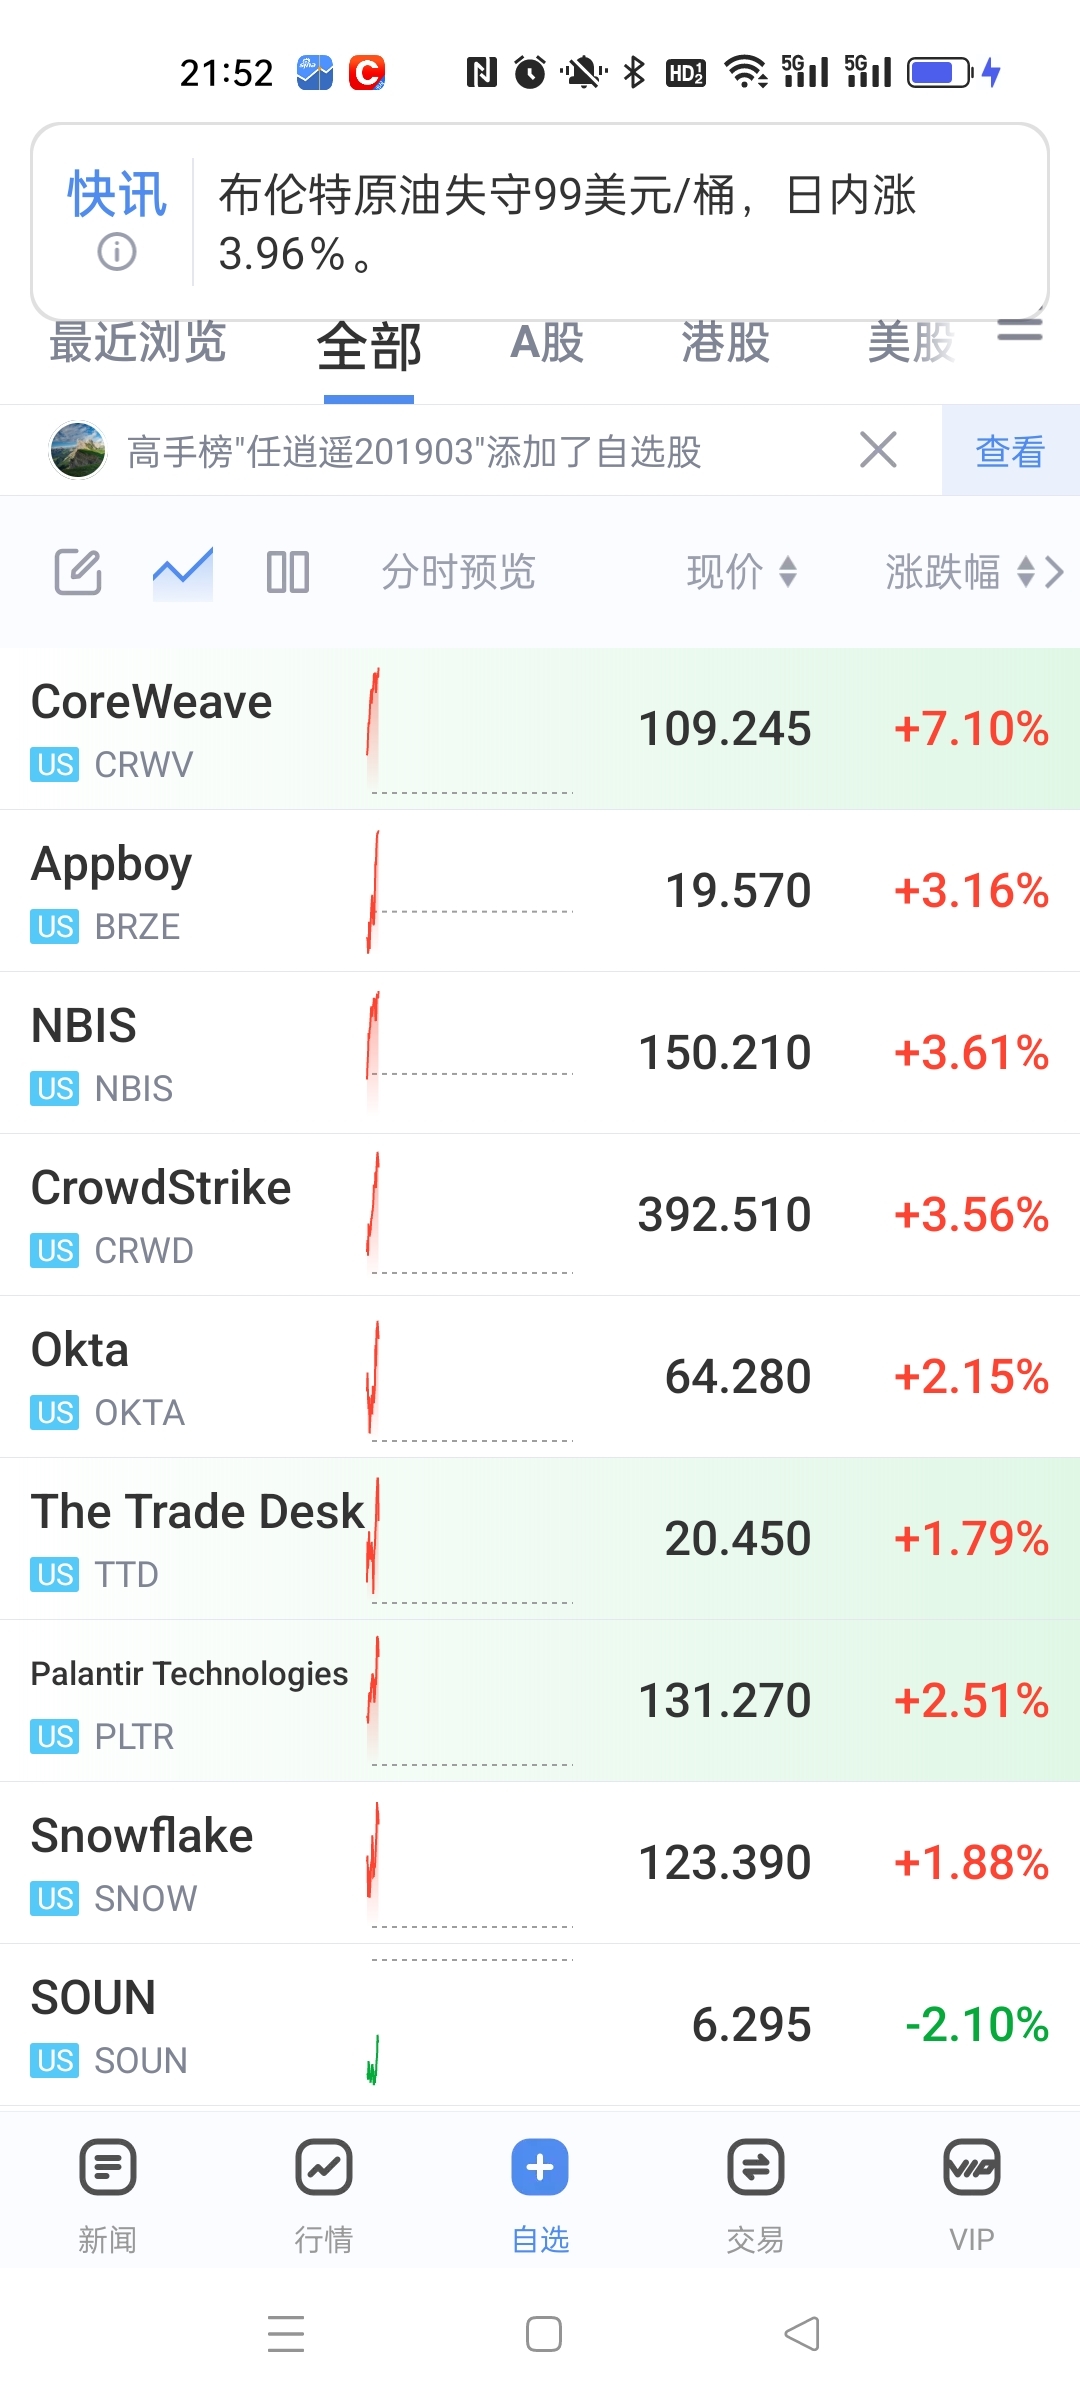Image resolution: width=1080 pixels, height=2400 pixels.
Task: Open the VIP section icon
Action: (972, 2167)
